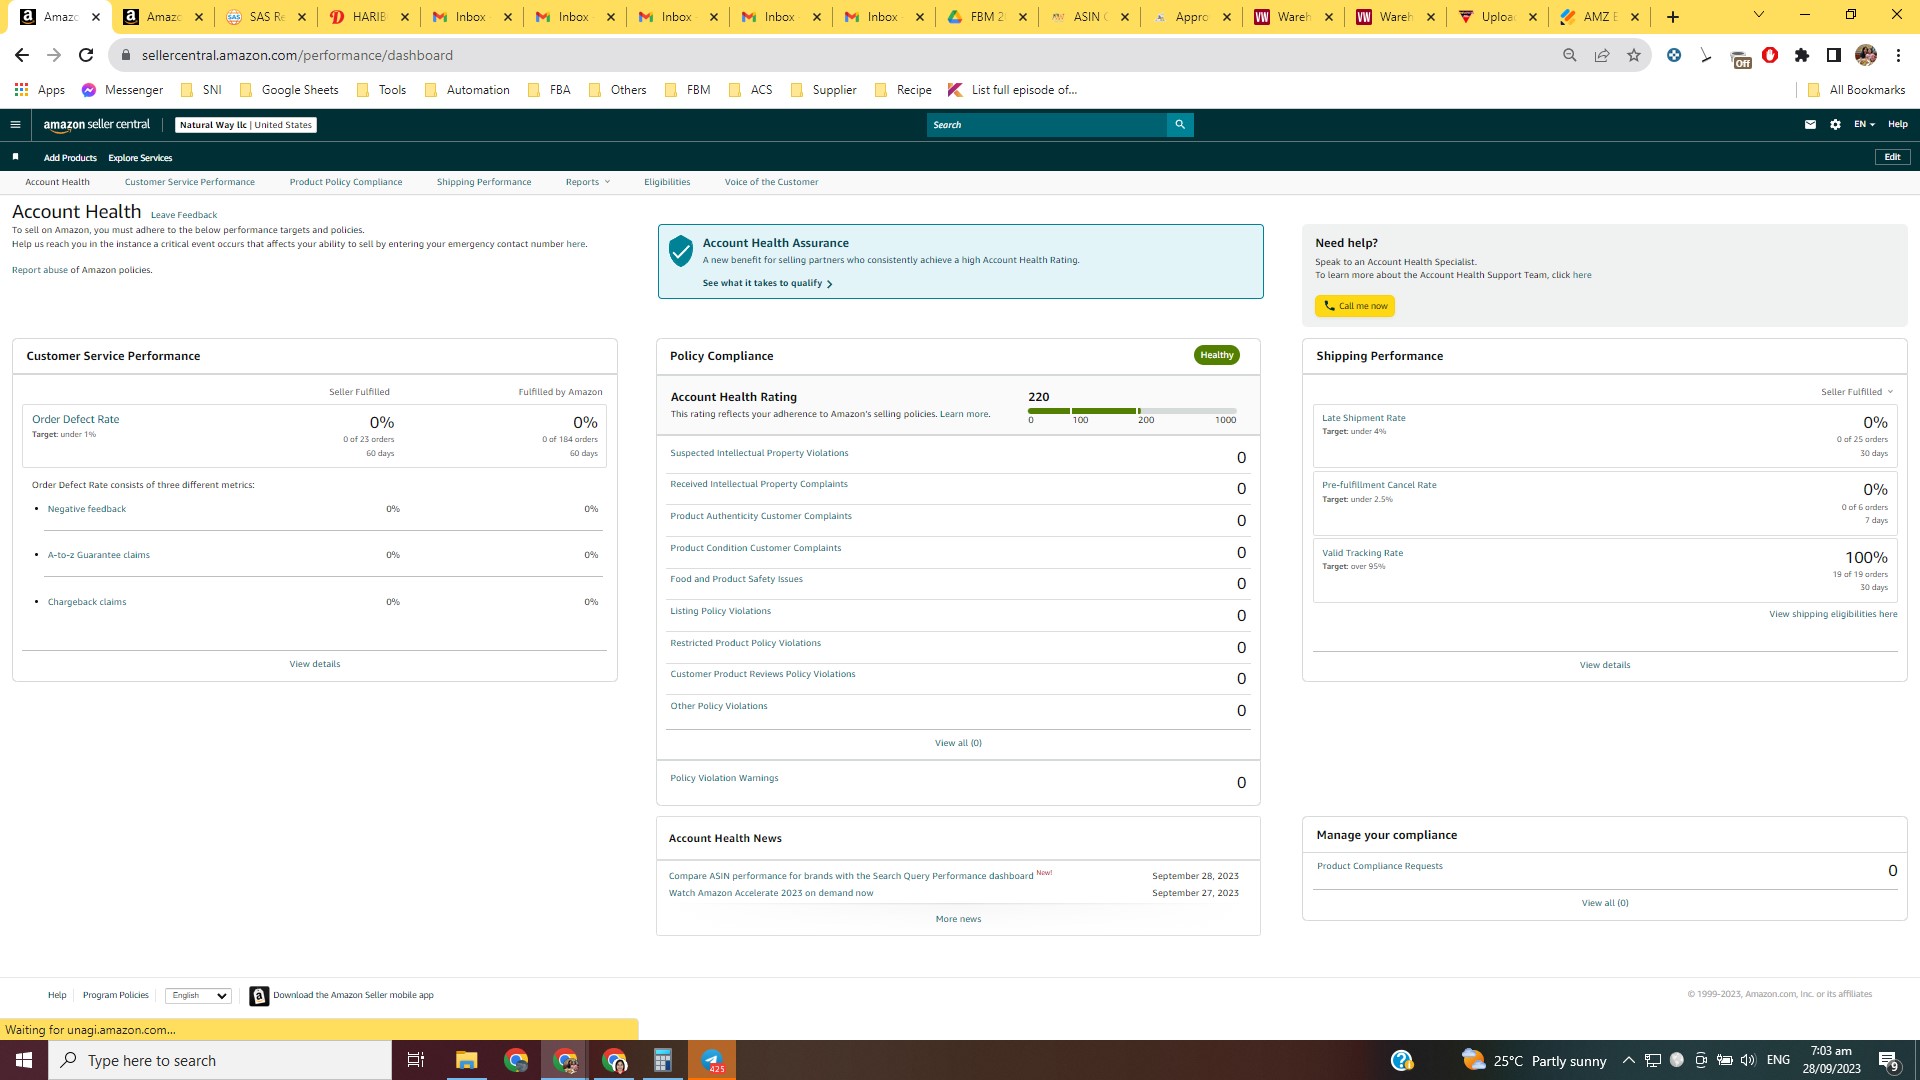Open the Leave Feedback link
Image resolution: width=1920 pixels, height=1080 pixels.
(x=184, y=215)
